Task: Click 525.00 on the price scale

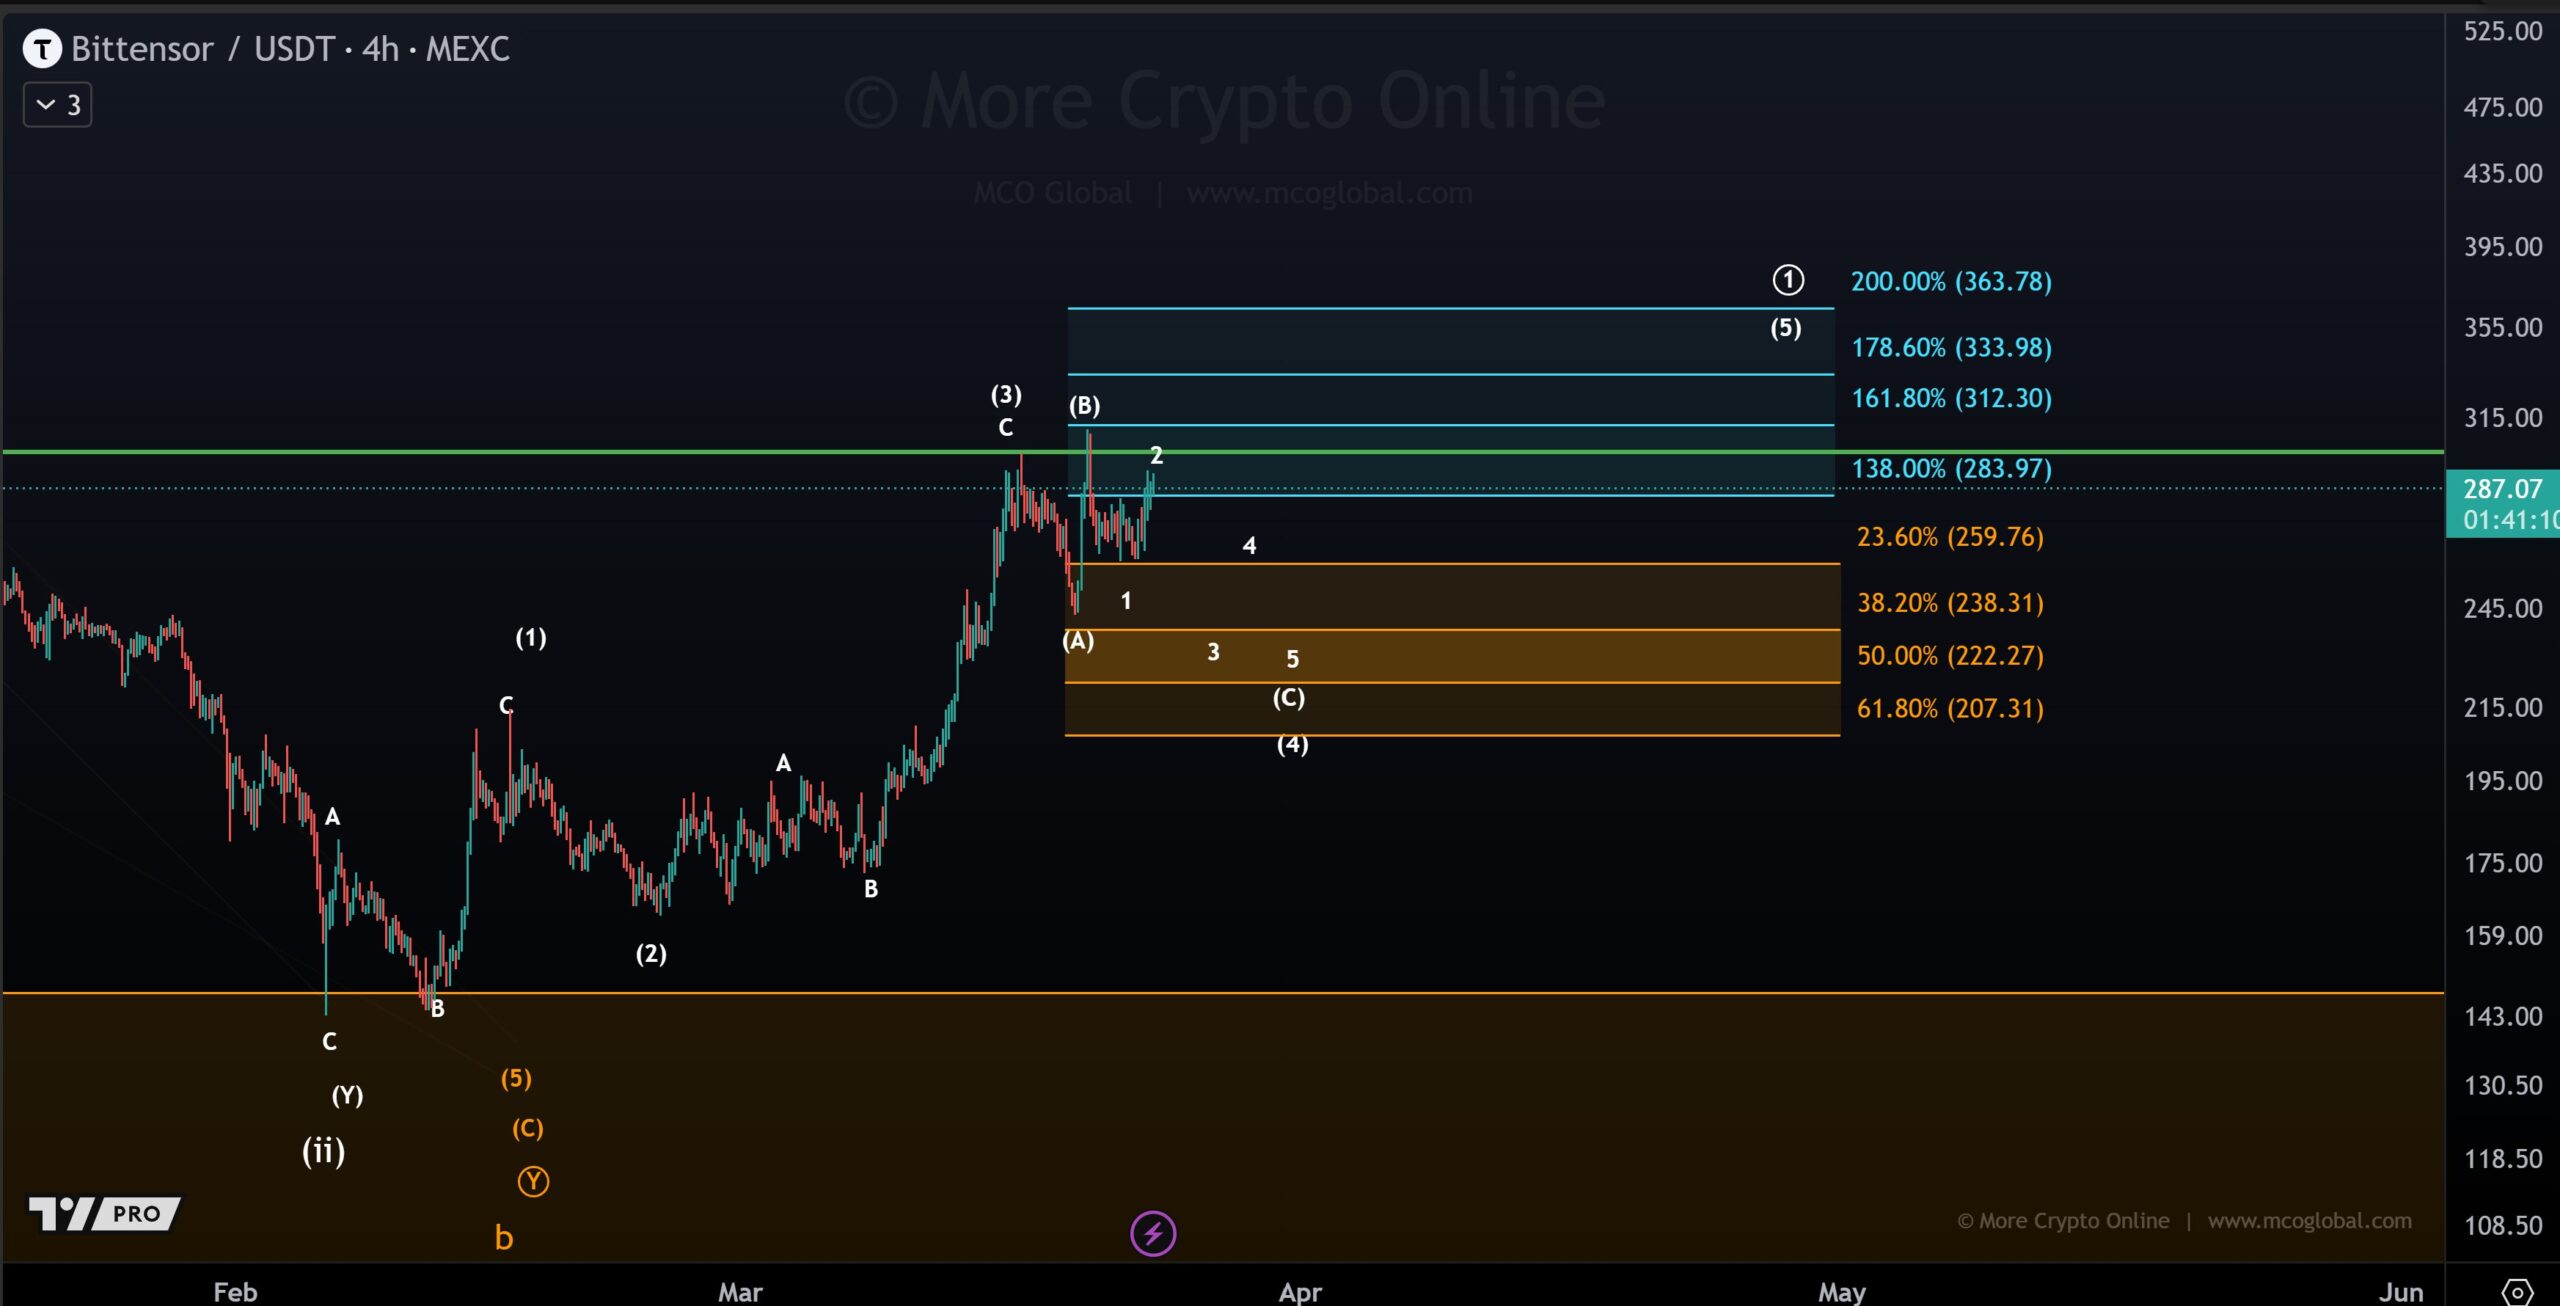Action: 2504,32
